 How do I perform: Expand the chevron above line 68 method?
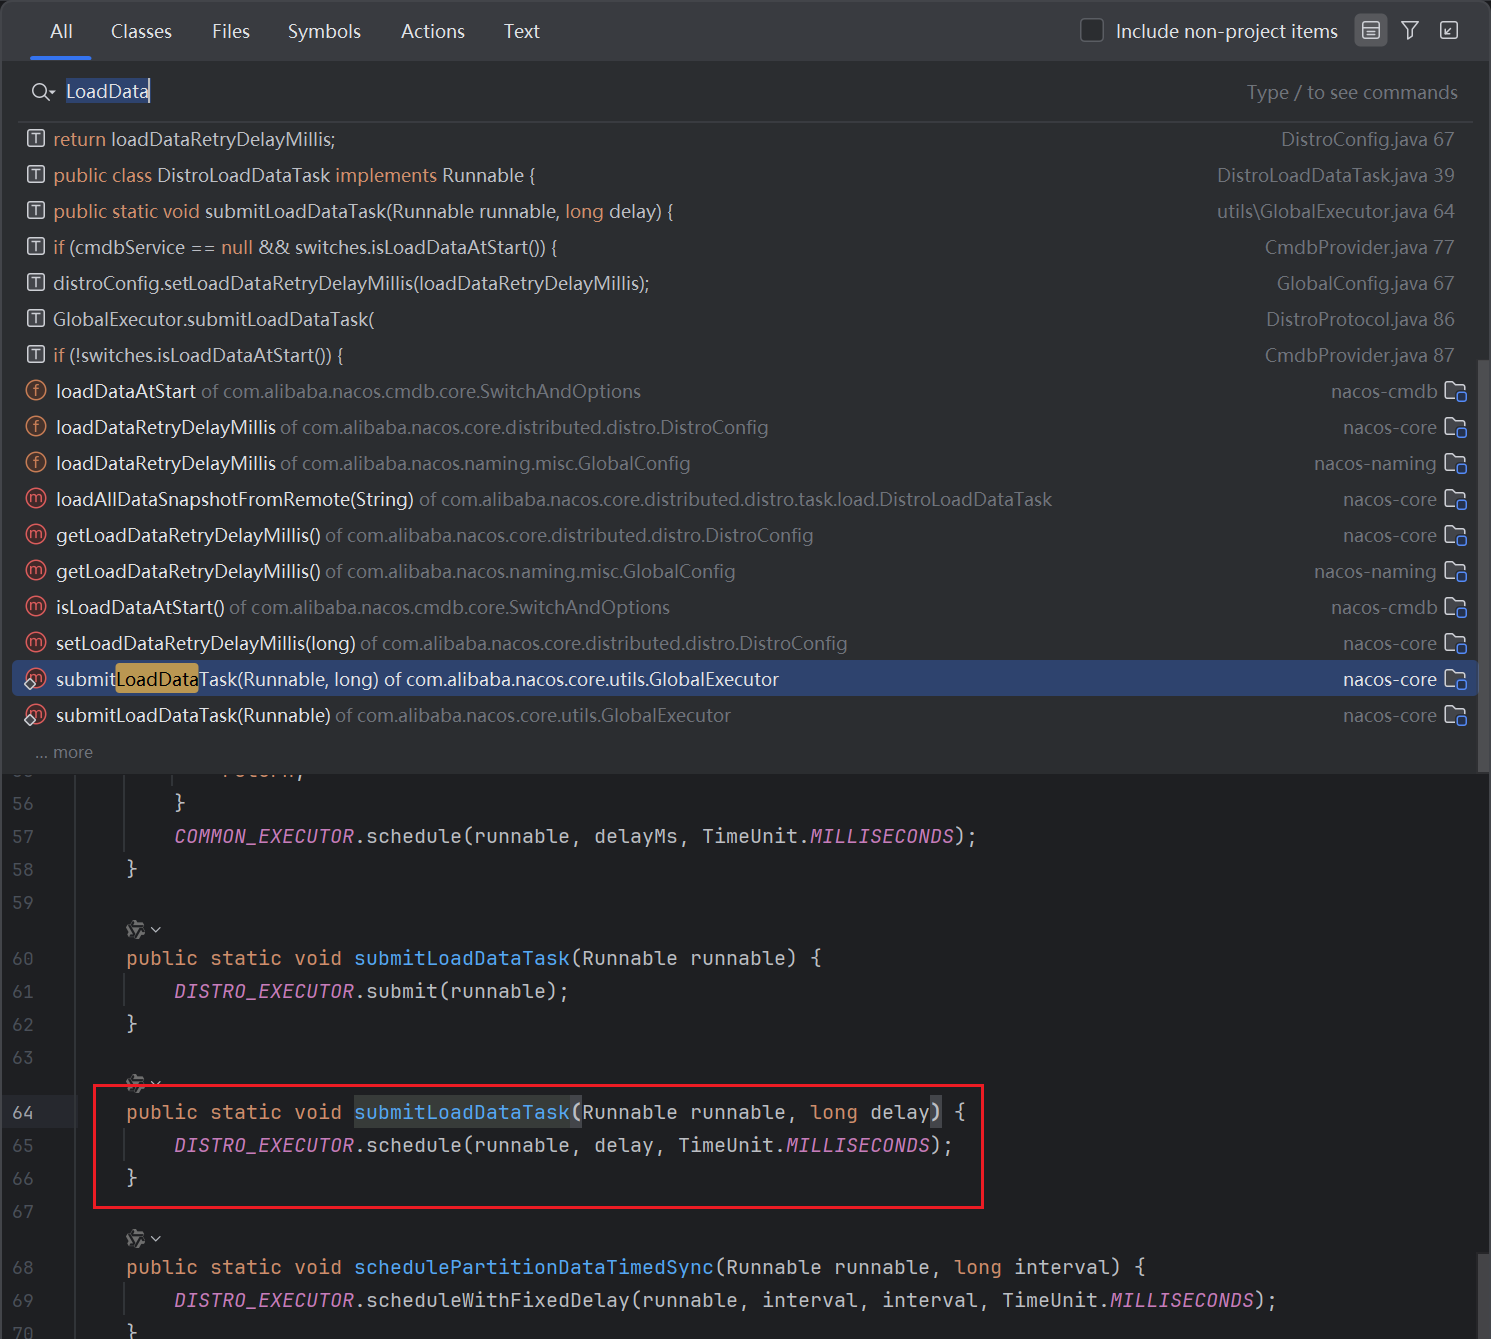point(156,1239)
